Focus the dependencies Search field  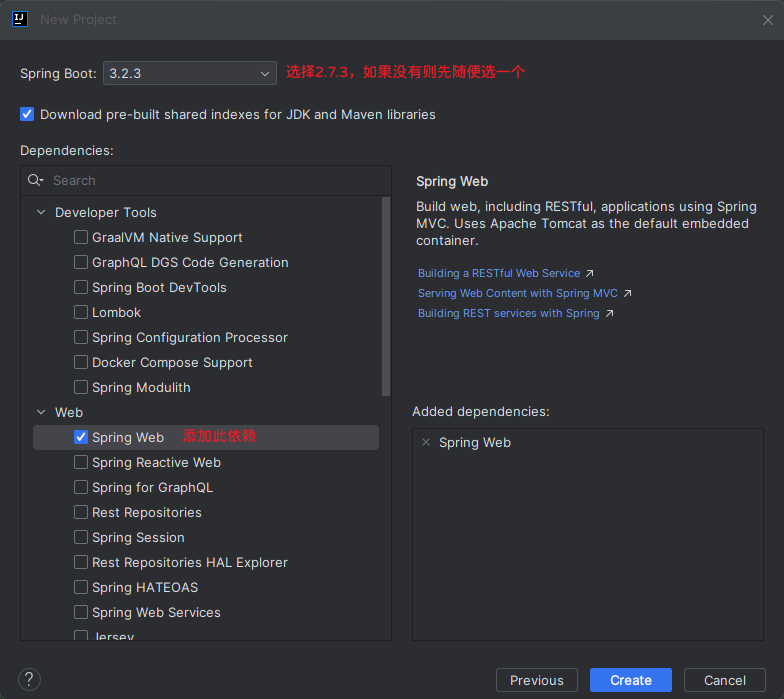click(x=206, y=180)
